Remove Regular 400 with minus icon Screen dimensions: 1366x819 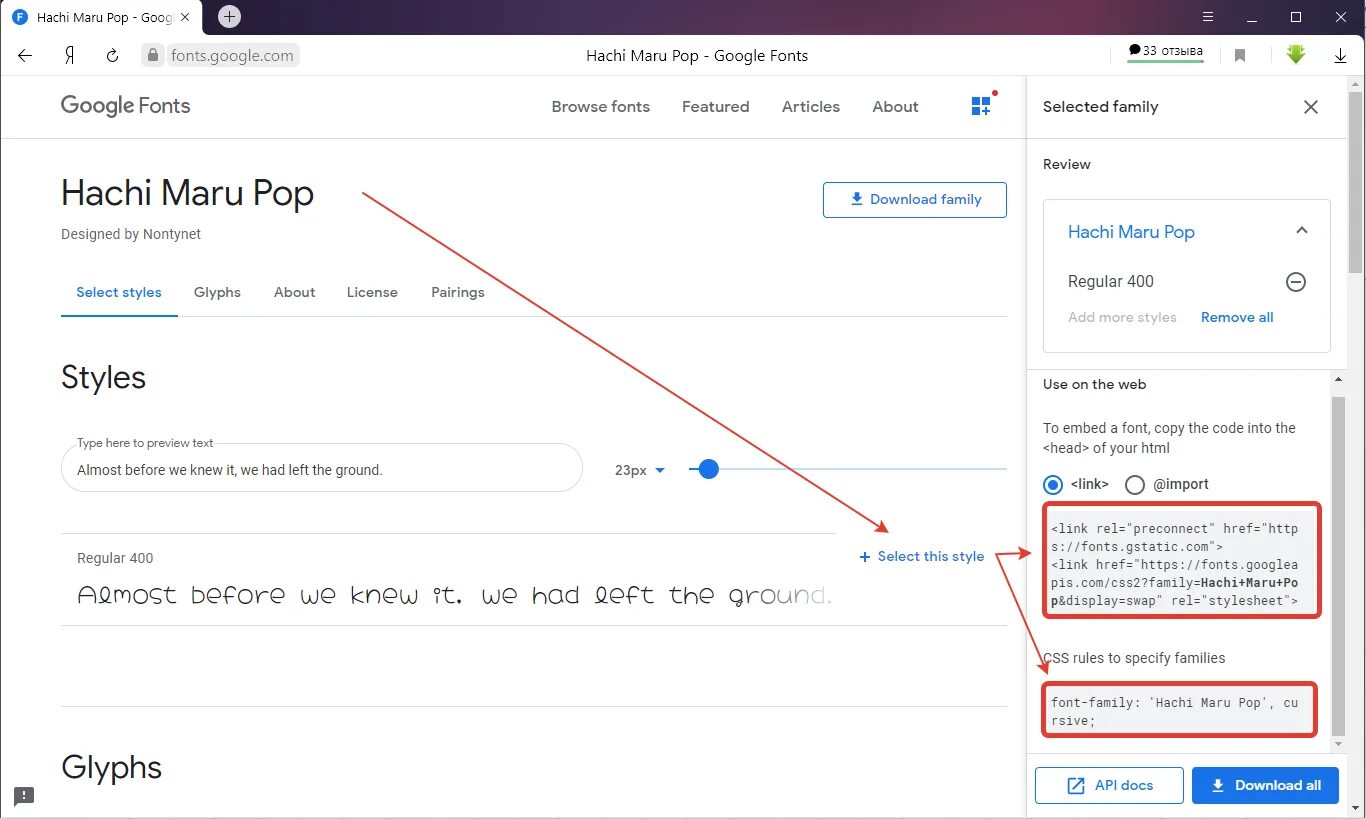click(1296, 282)
